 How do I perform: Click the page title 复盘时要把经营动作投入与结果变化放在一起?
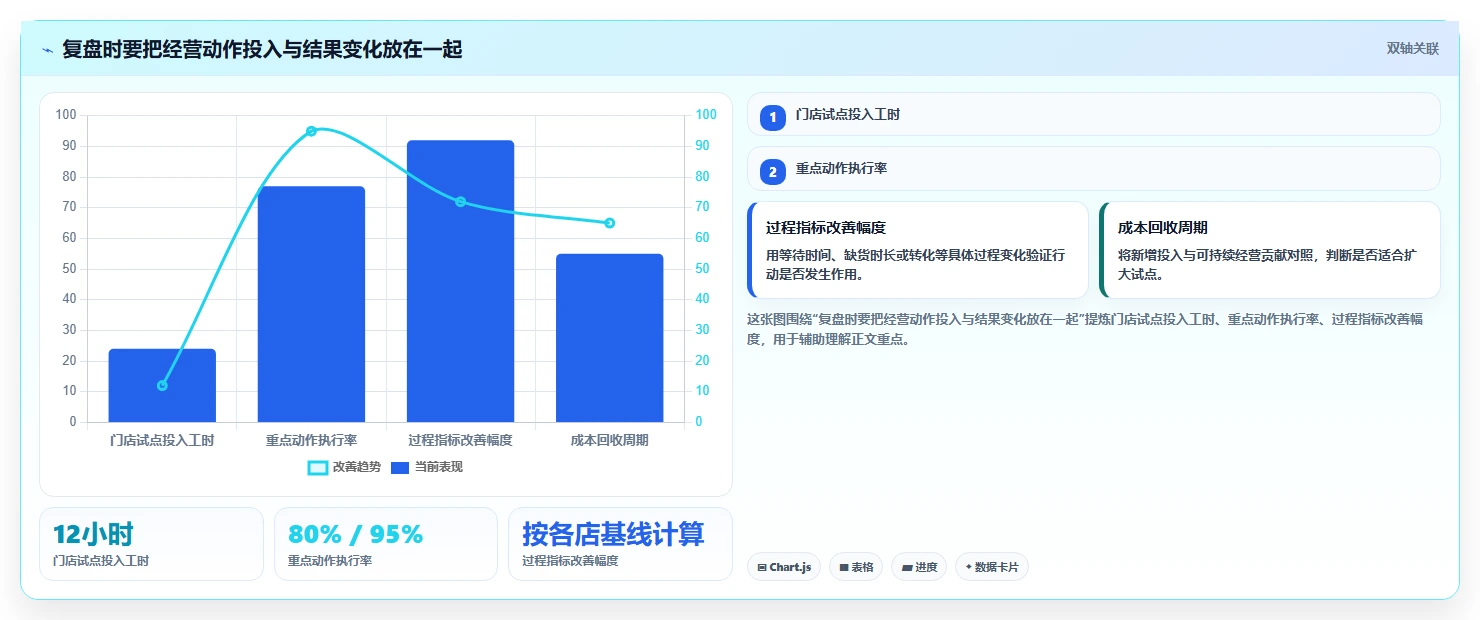(262, 49)
